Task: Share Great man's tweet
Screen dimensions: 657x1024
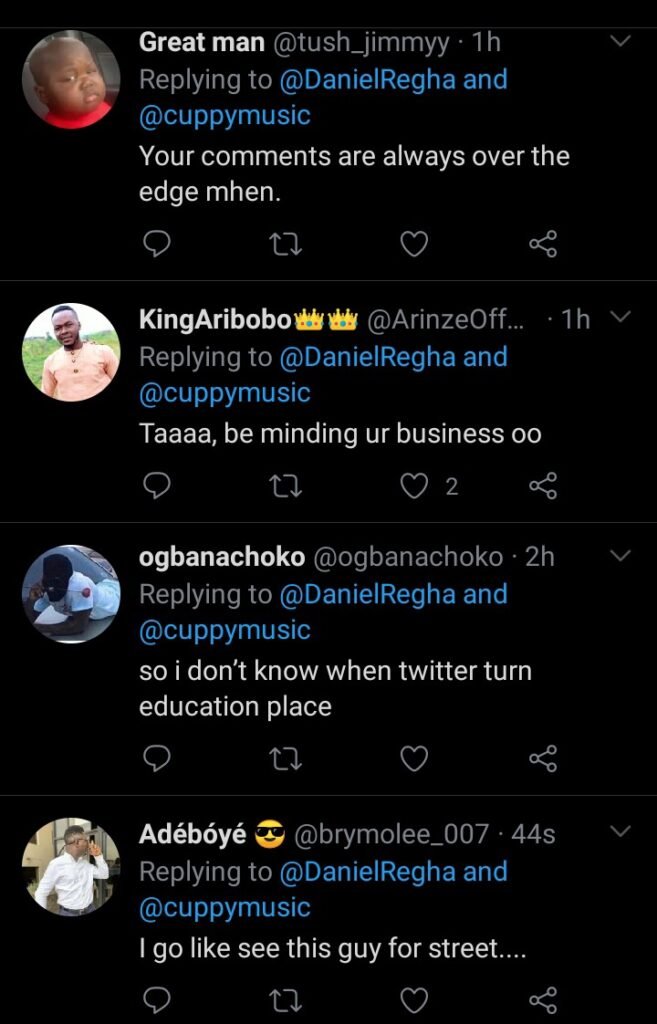Action: point(542,243)
